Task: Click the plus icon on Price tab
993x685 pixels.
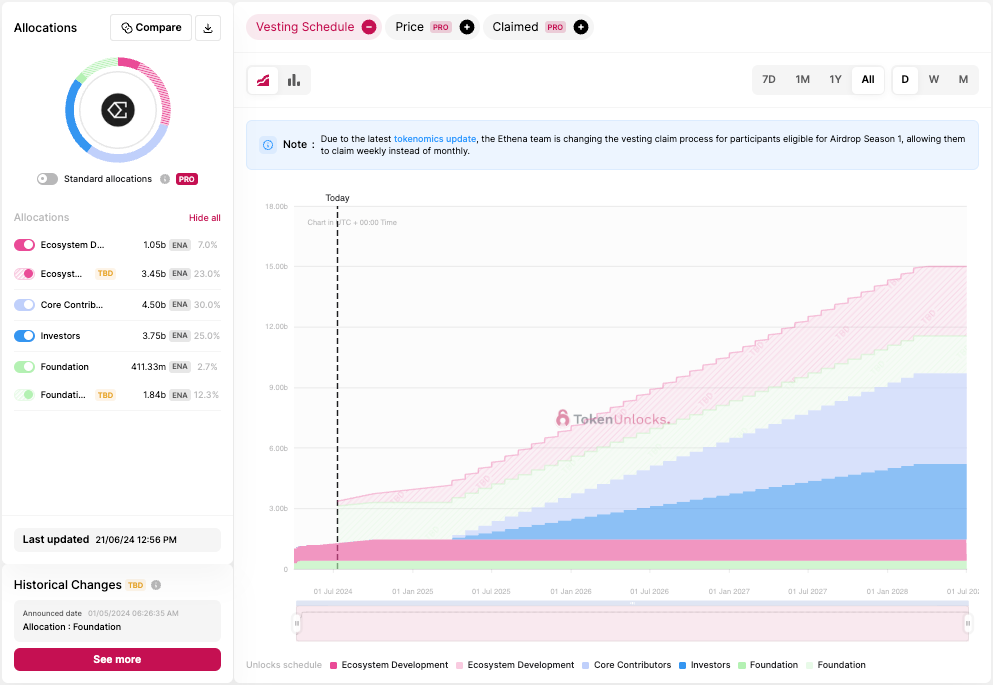Action: (467, 27)
